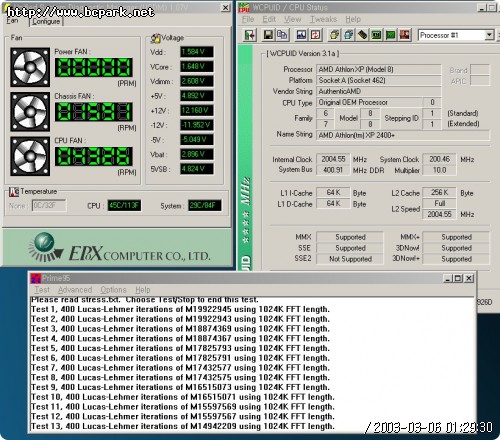Image resolution: width=500 pixels, height=440 pixels.
Task: Click the copy documents icon in WCPUID toolbar
Action: [282, 35]
